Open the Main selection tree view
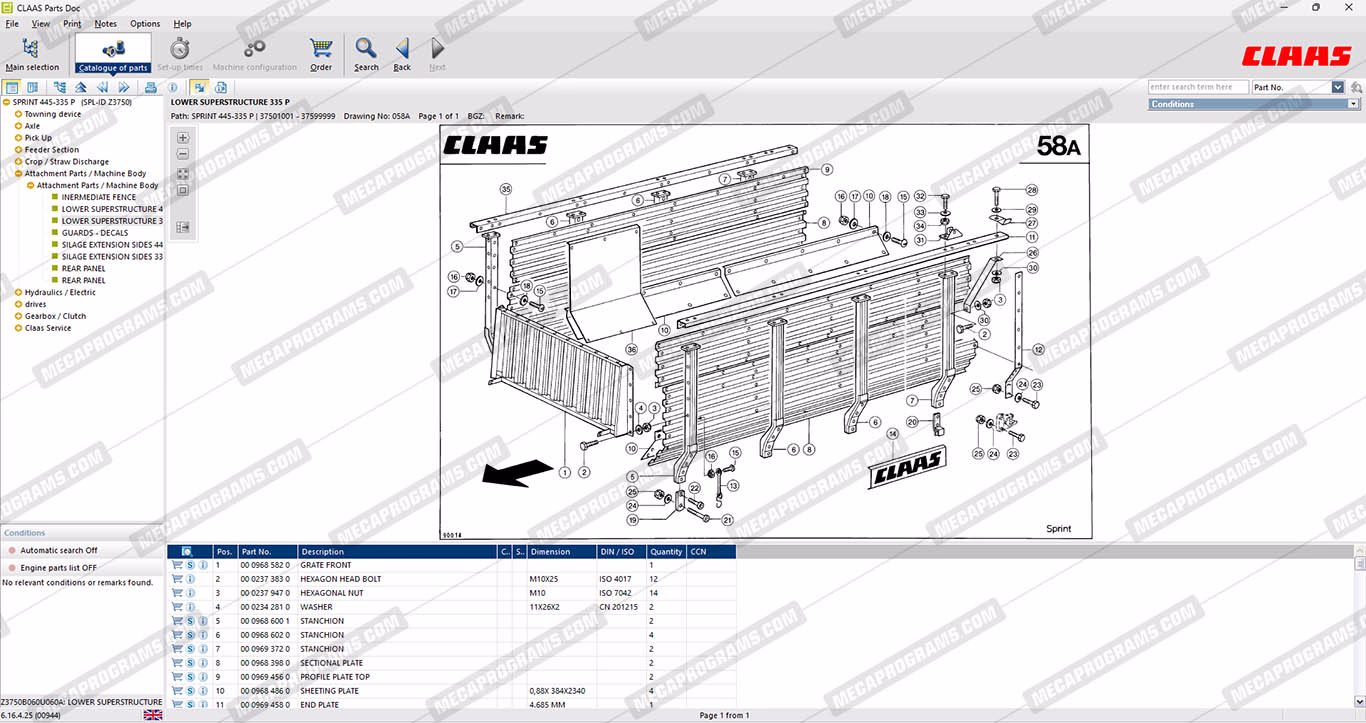Image resolution: width=1366 pixels, height=723 pixels. [32, 54]
